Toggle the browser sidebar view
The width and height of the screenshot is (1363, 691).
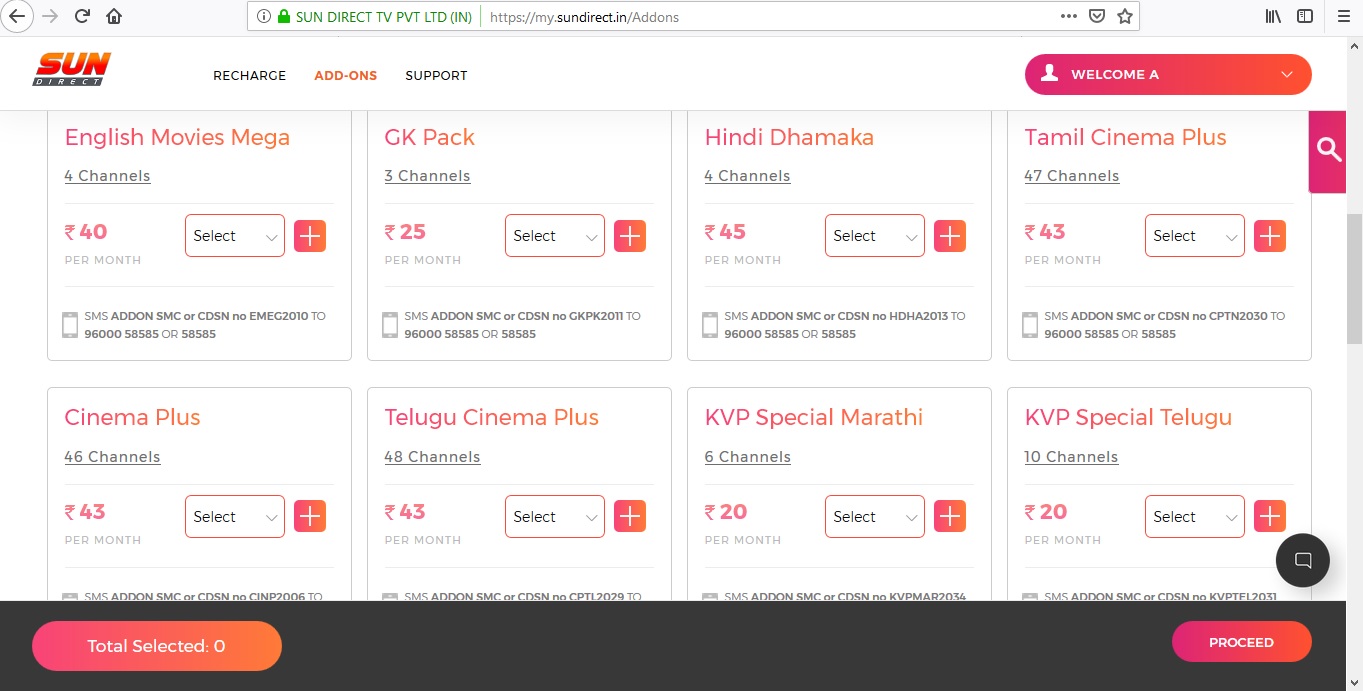pos(1305,16)
